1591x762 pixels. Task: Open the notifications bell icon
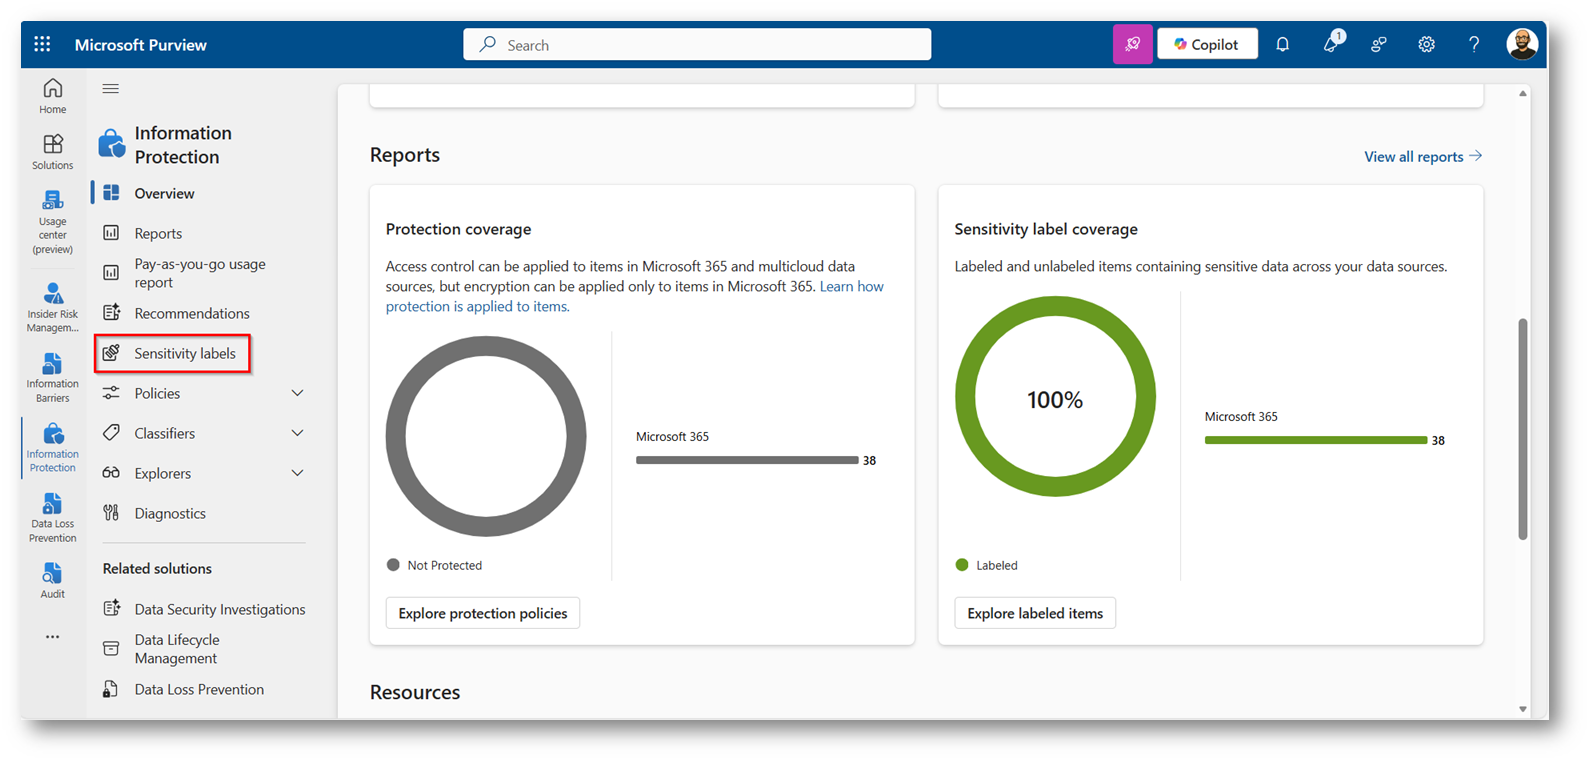click(x=1282, y=44)
